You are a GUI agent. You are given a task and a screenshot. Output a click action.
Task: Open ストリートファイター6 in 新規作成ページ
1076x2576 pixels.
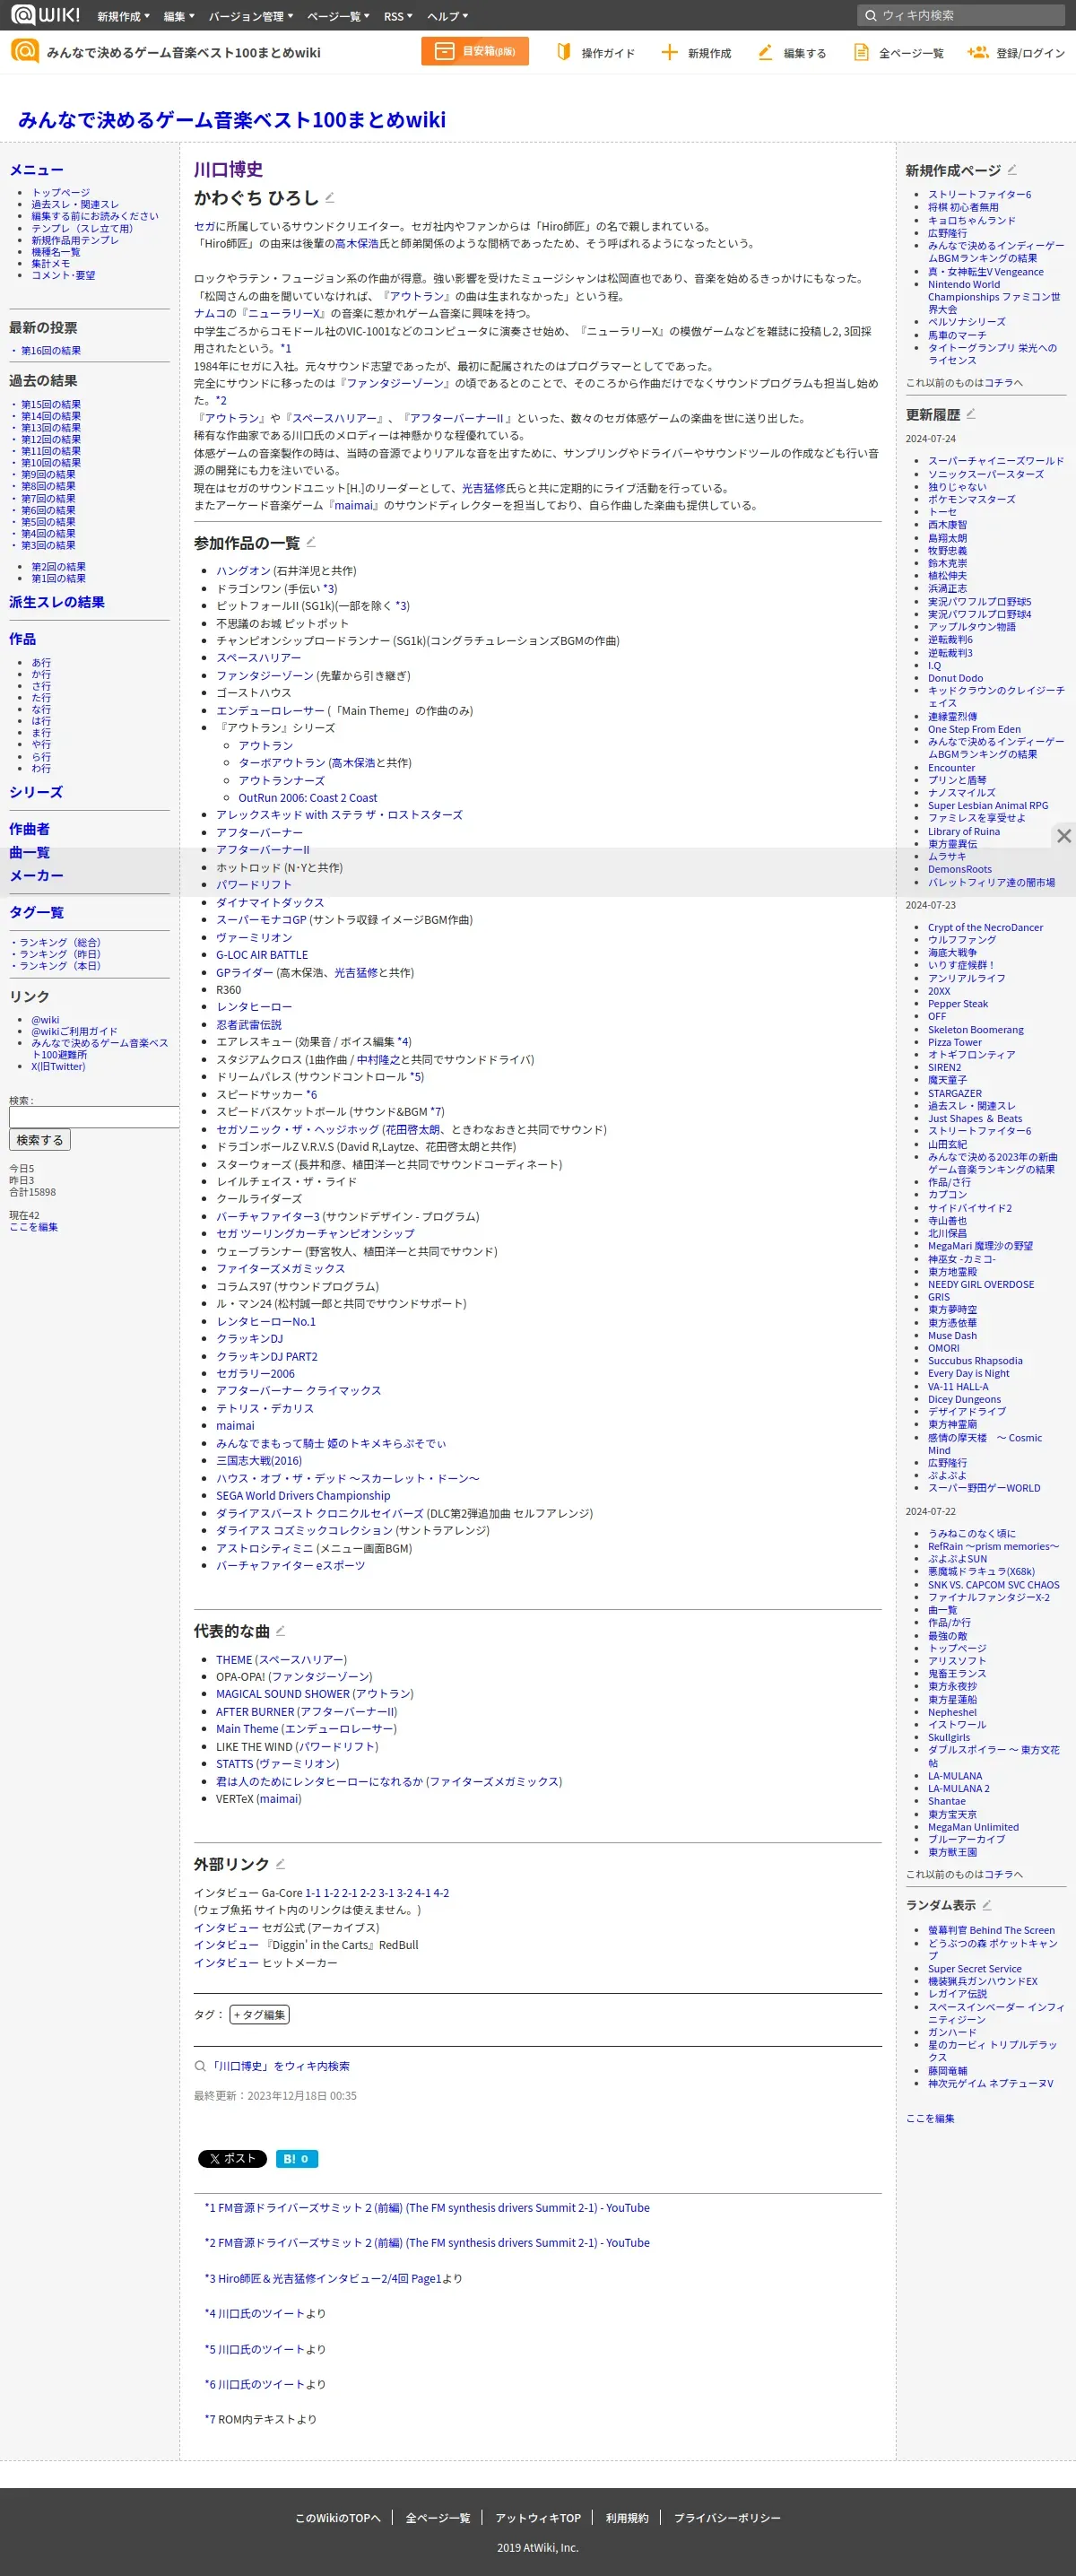[x=979, y=194]
